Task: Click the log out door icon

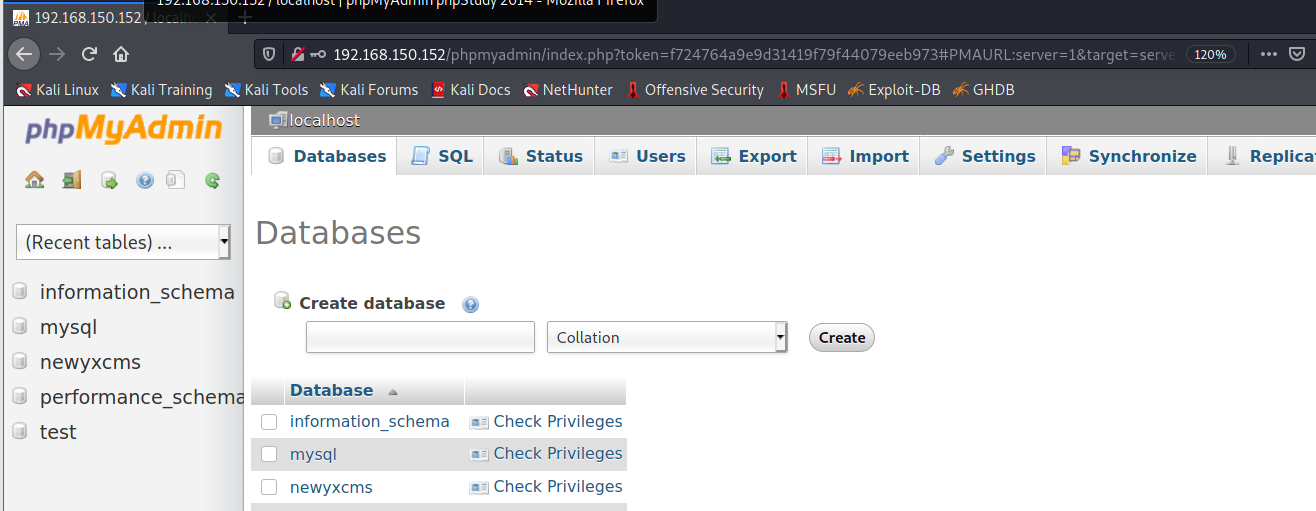Action: point(71,180)
